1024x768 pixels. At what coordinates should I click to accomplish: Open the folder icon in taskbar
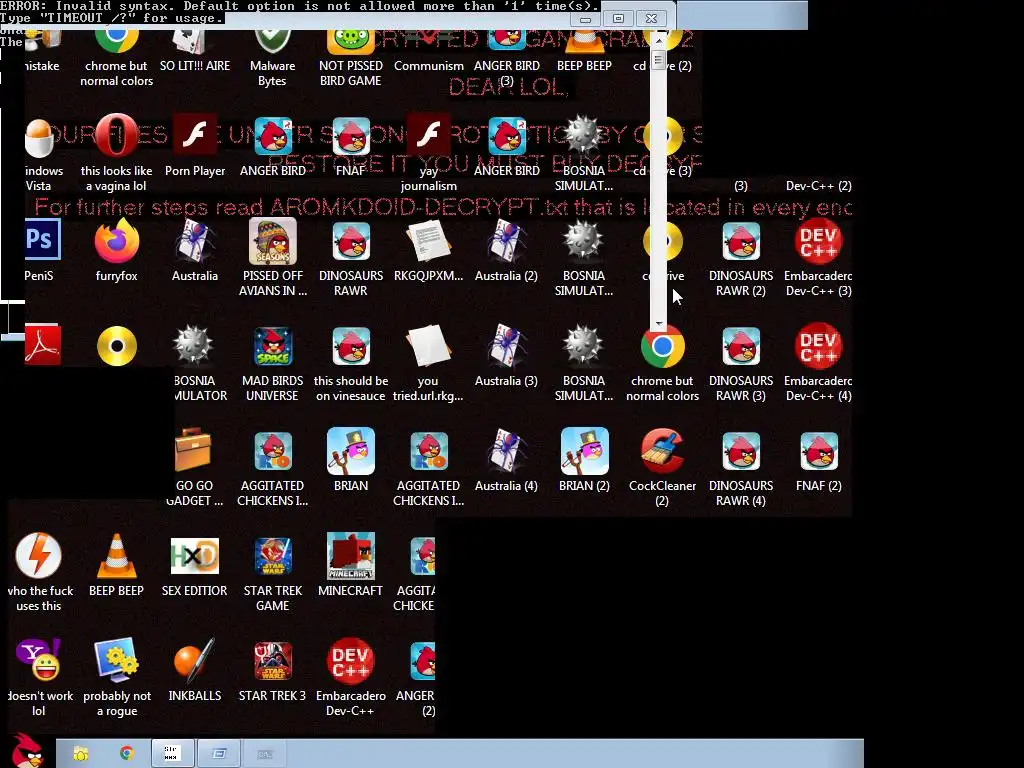[x=81, y=754]
